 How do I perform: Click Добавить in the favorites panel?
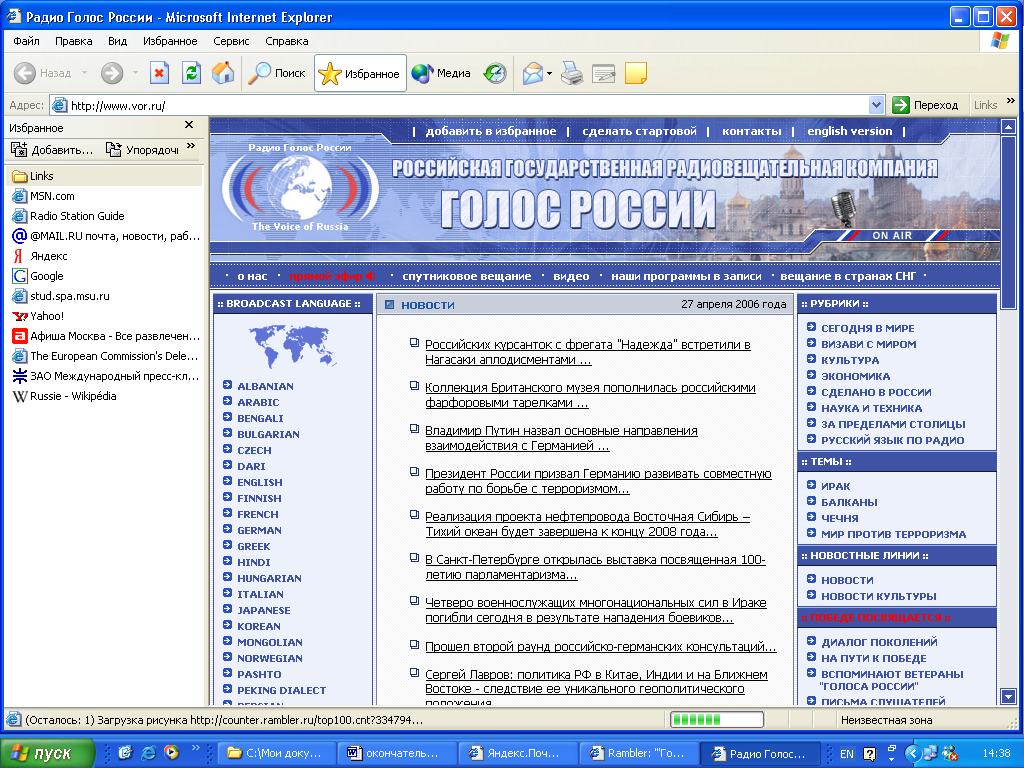coord(52,150)
